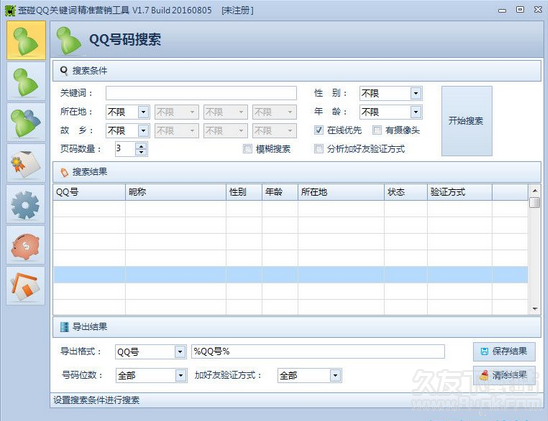
Task: Open the house home sidebar icon
Action: click(x=26, y=286)
